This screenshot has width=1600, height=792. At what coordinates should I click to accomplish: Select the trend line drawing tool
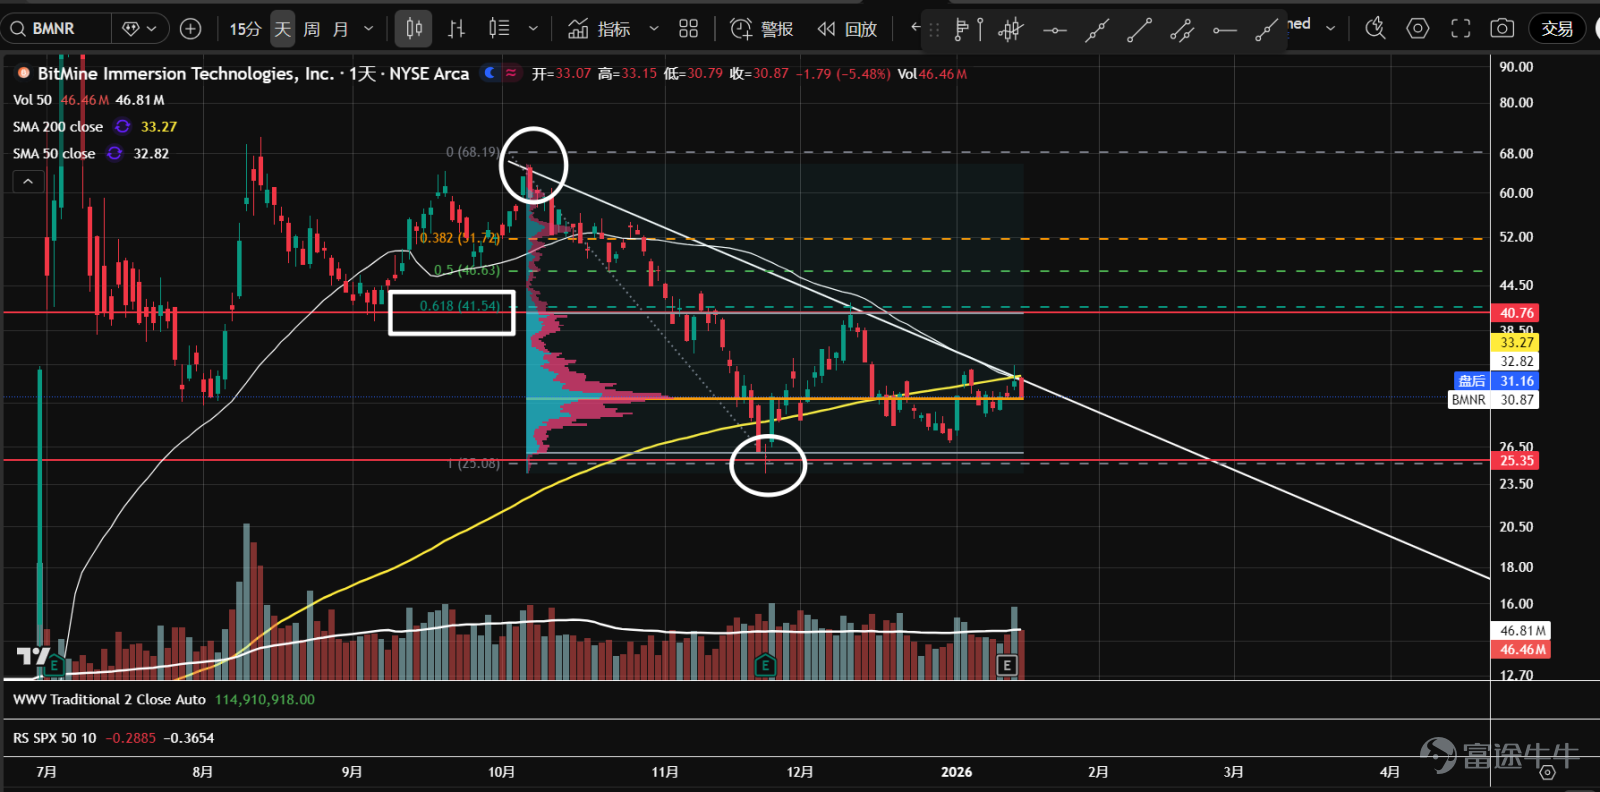coord(1139,30)
